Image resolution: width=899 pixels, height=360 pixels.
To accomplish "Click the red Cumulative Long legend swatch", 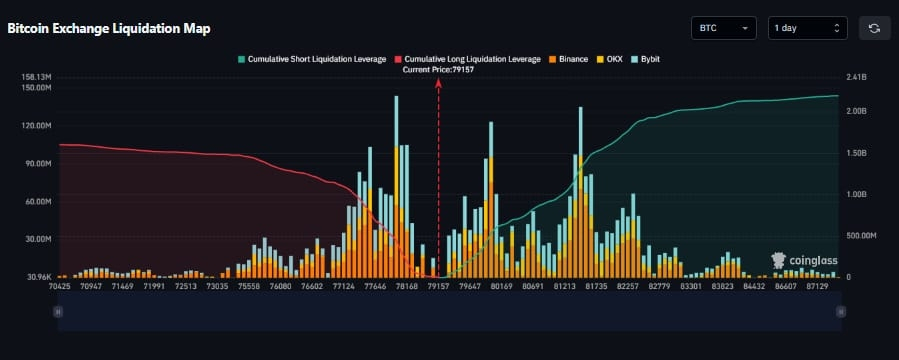I will 398,59.
